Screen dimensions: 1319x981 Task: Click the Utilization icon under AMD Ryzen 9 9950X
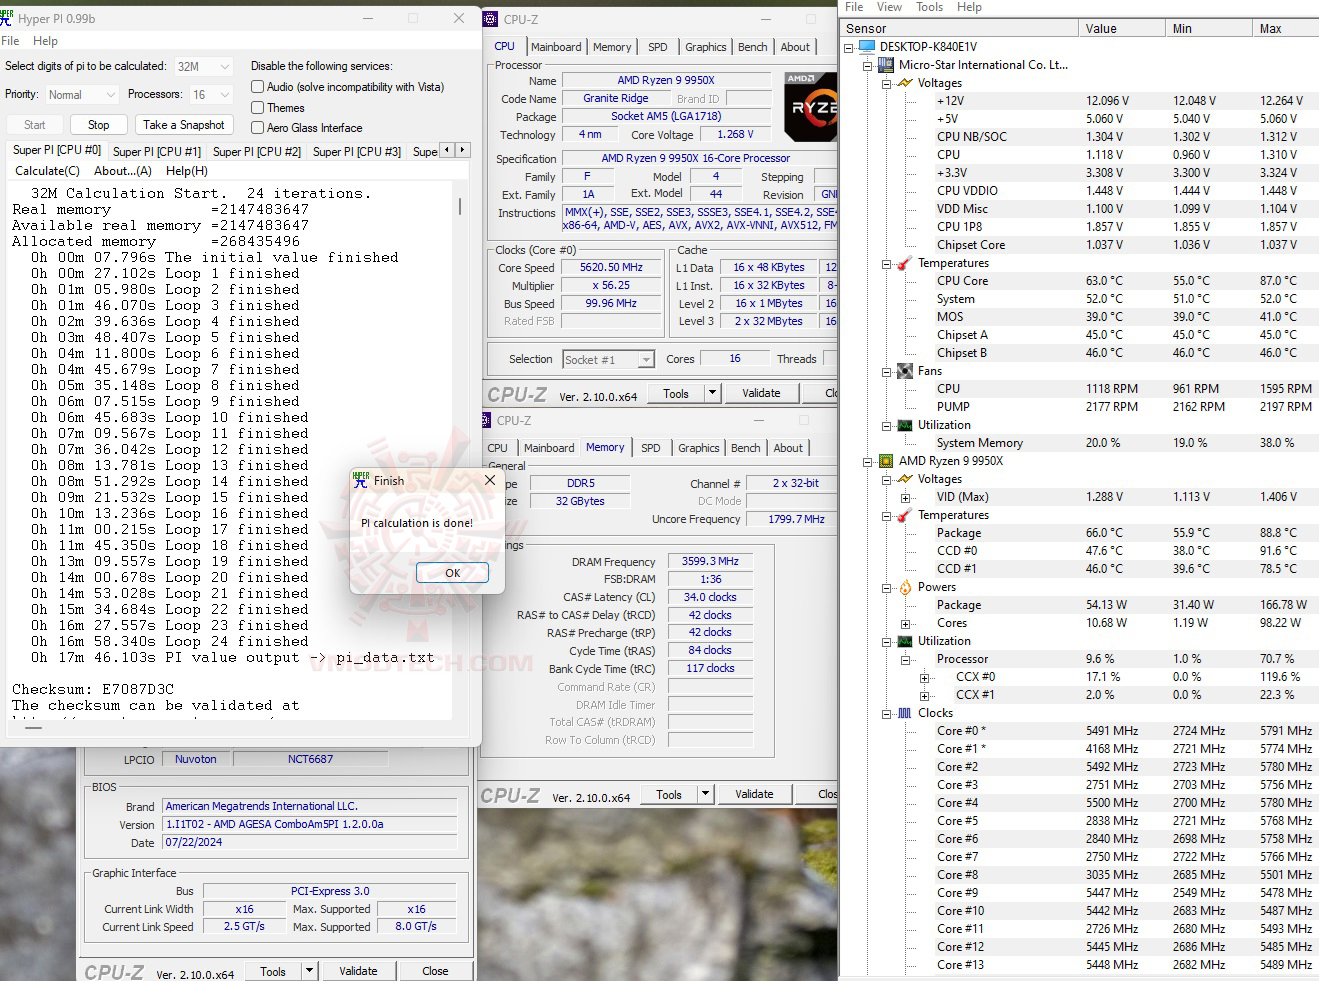(905, 641)
